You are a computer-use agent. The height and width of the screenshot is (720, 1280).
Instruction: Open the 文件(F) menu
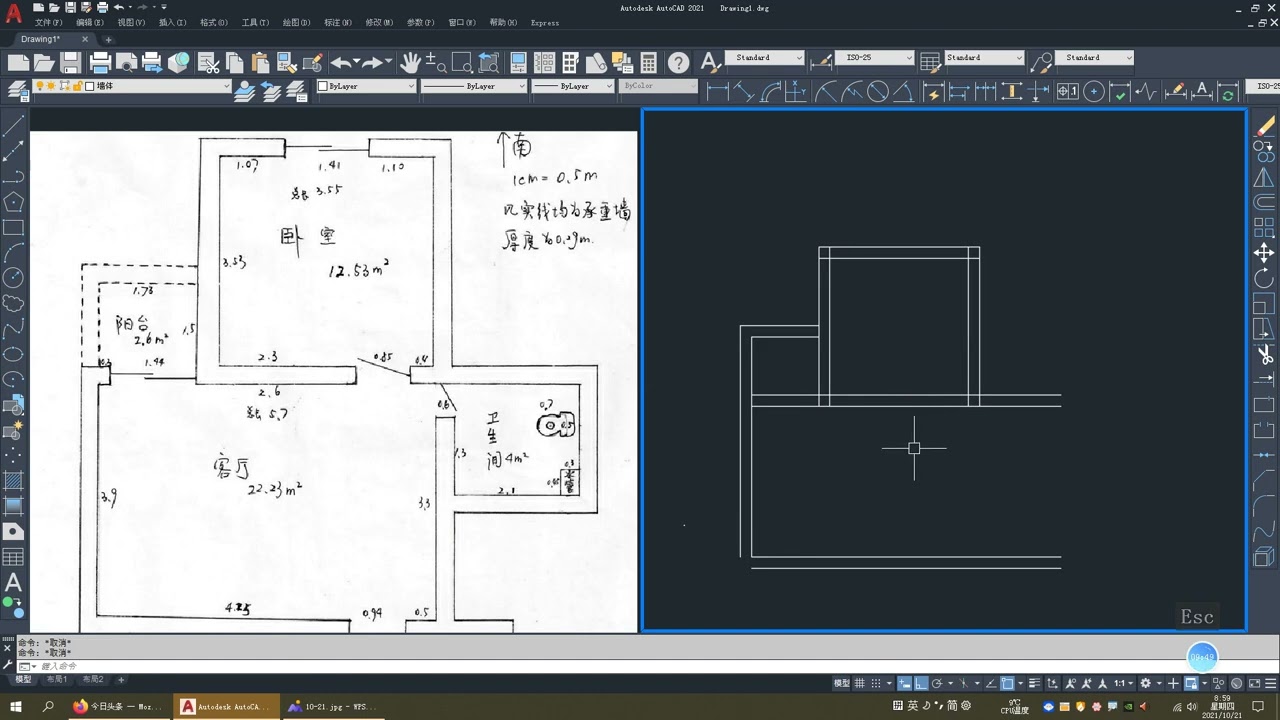(x=48, y=22)
